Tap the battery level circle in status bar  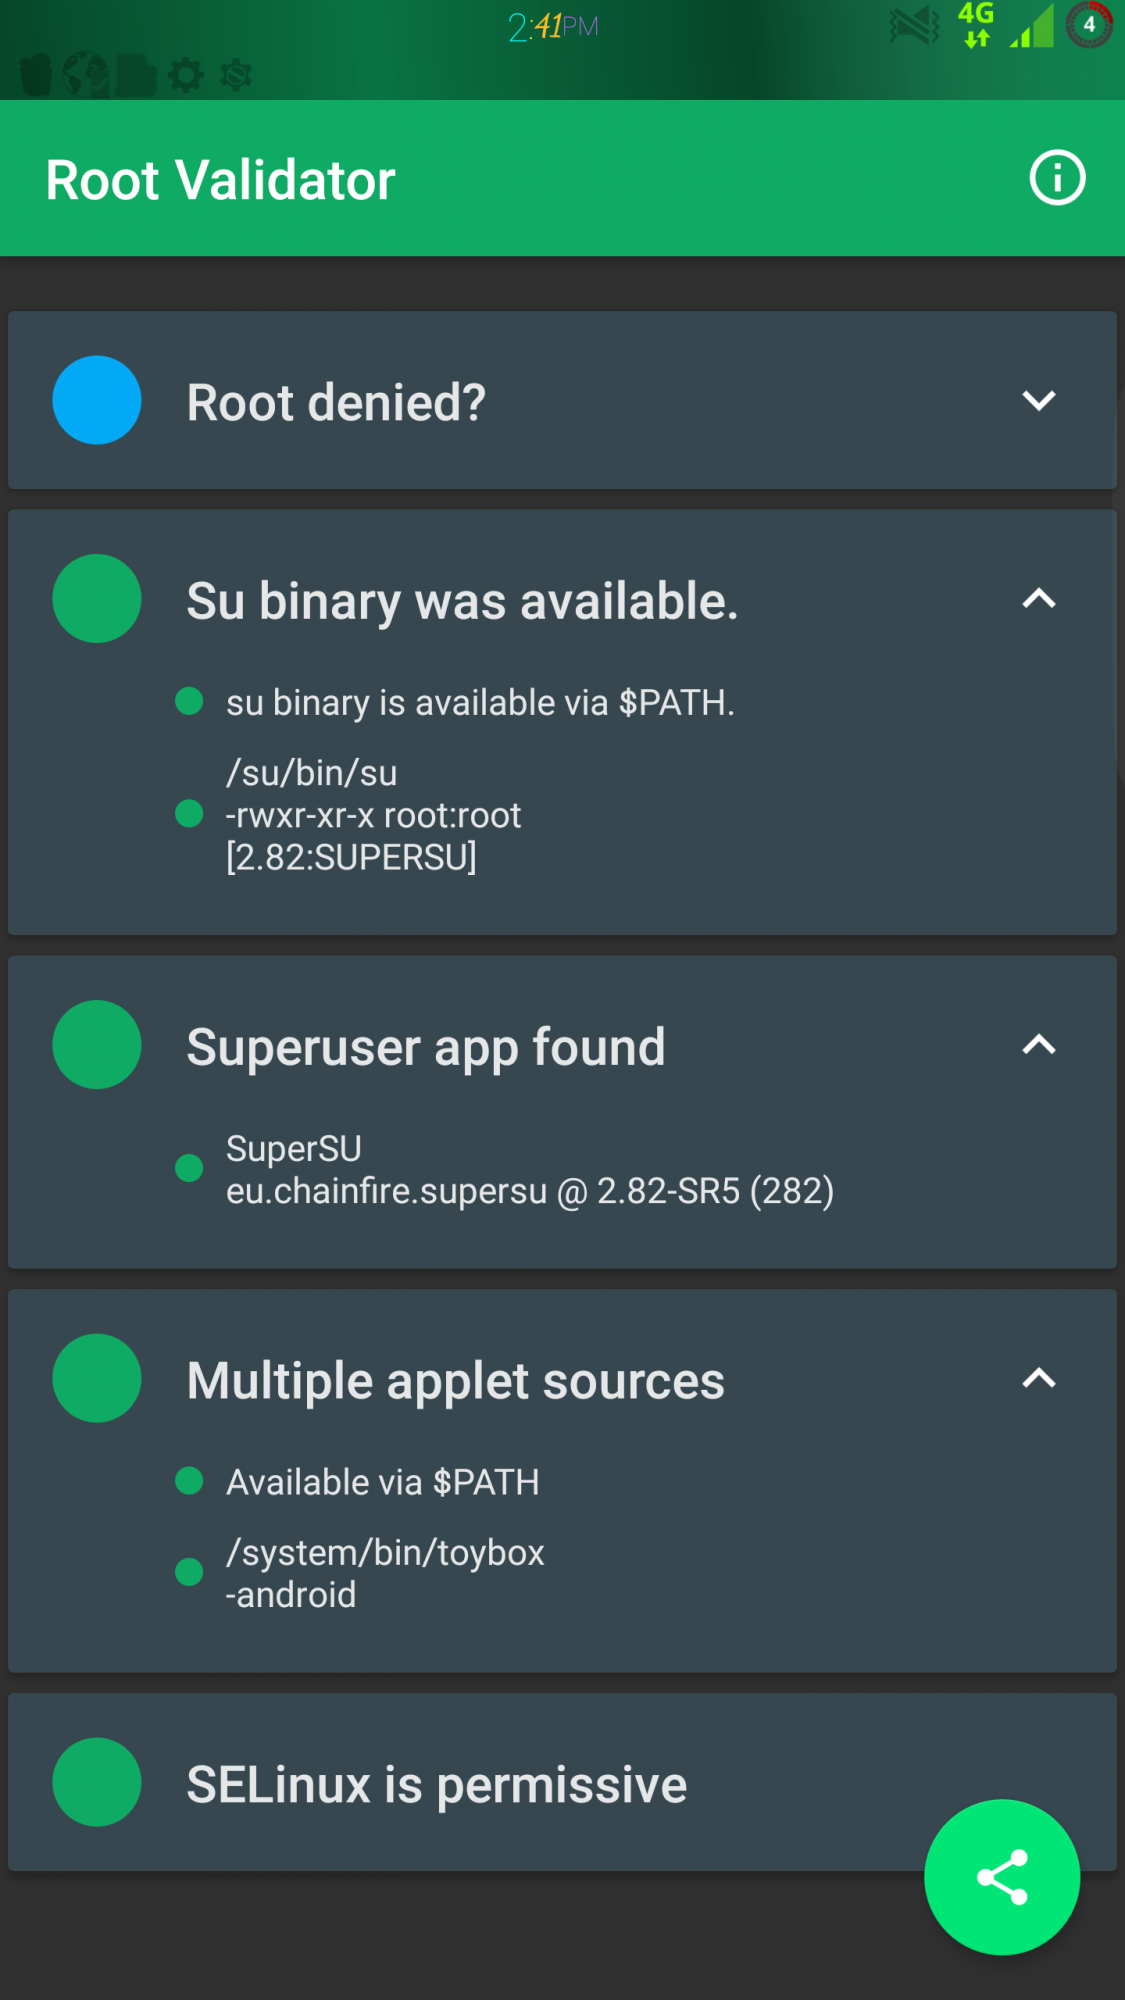tap(1089, 25)
